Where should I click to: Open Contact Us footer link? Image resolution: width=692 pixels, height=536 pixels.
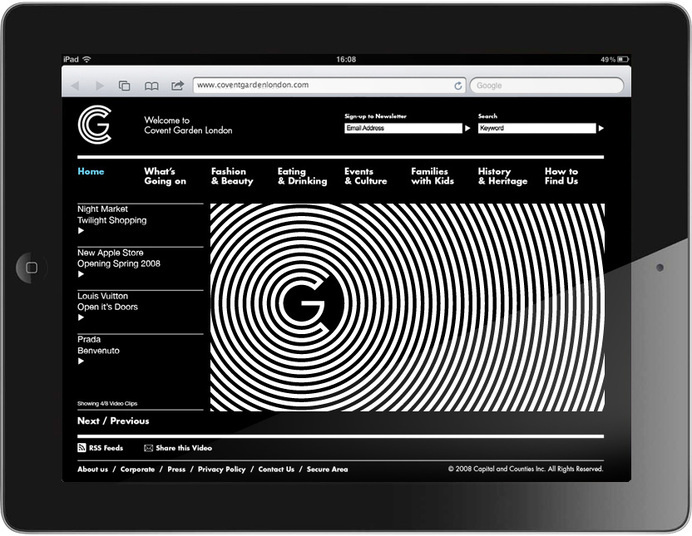tap(276, 469)
